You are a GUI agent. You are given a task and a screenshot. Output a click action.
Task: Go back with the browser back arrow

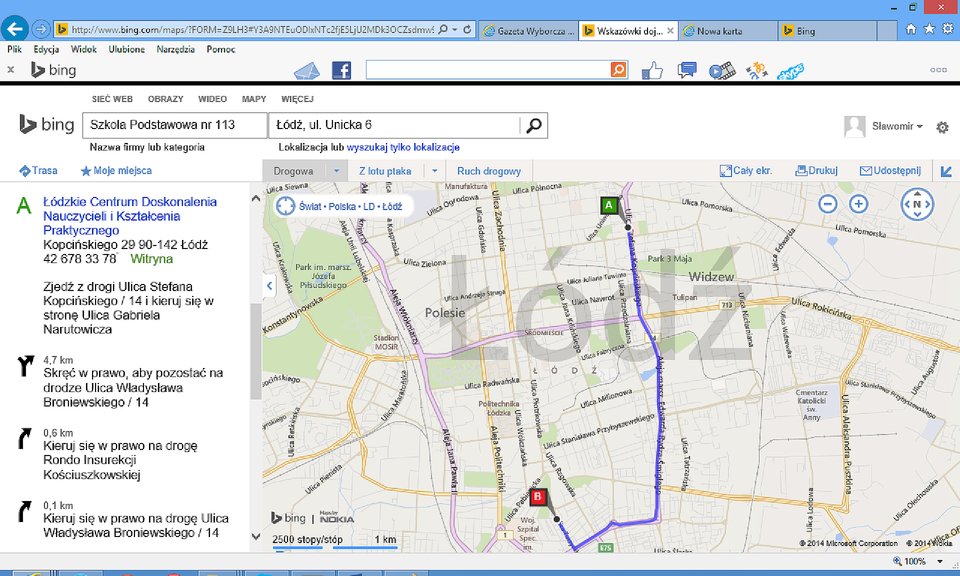coord(15,28)
